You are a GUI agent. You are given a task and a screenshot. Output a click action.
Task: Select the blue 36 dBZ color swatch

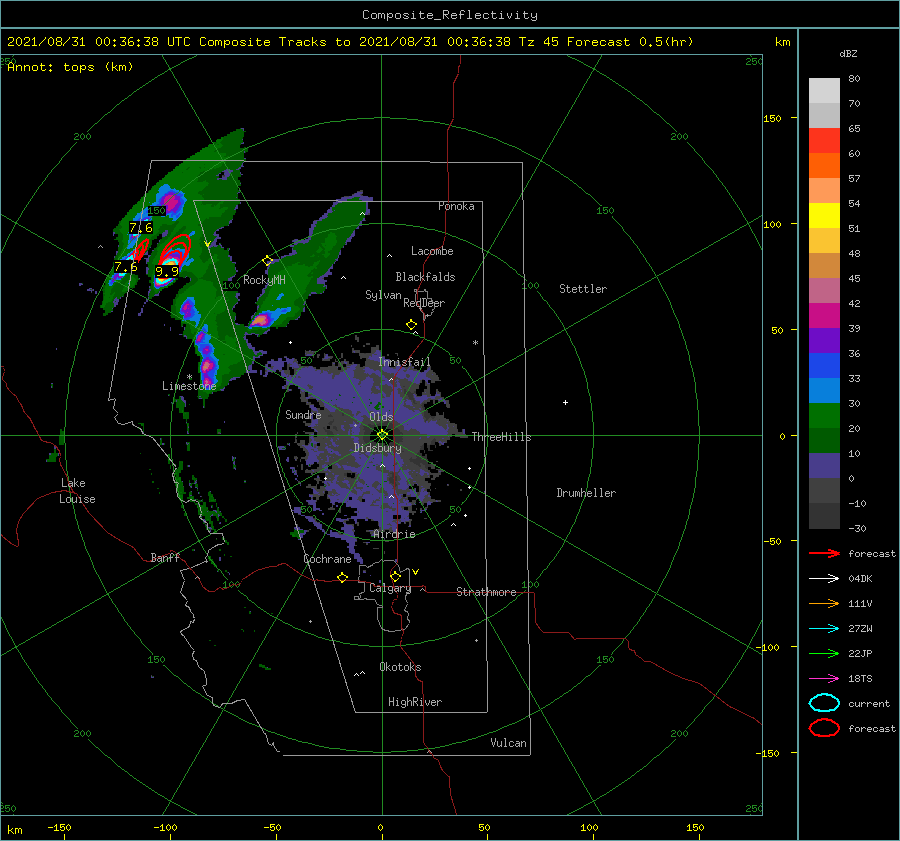pos(824,365)
